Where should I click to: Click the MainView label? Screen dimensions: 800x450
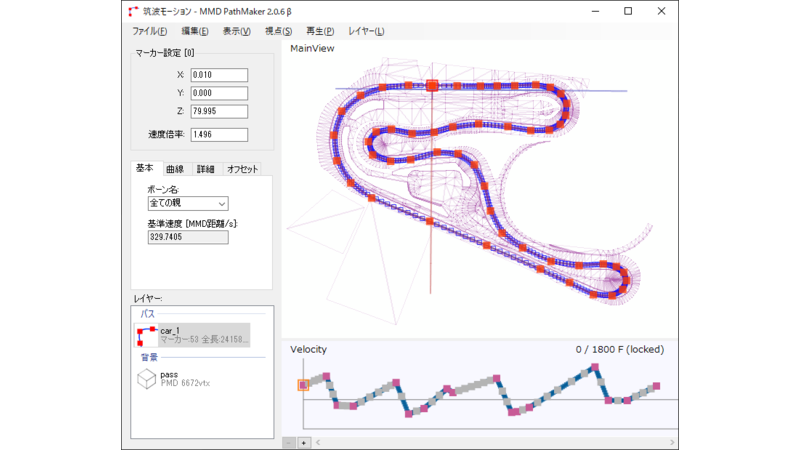click(x=312, y=48)
